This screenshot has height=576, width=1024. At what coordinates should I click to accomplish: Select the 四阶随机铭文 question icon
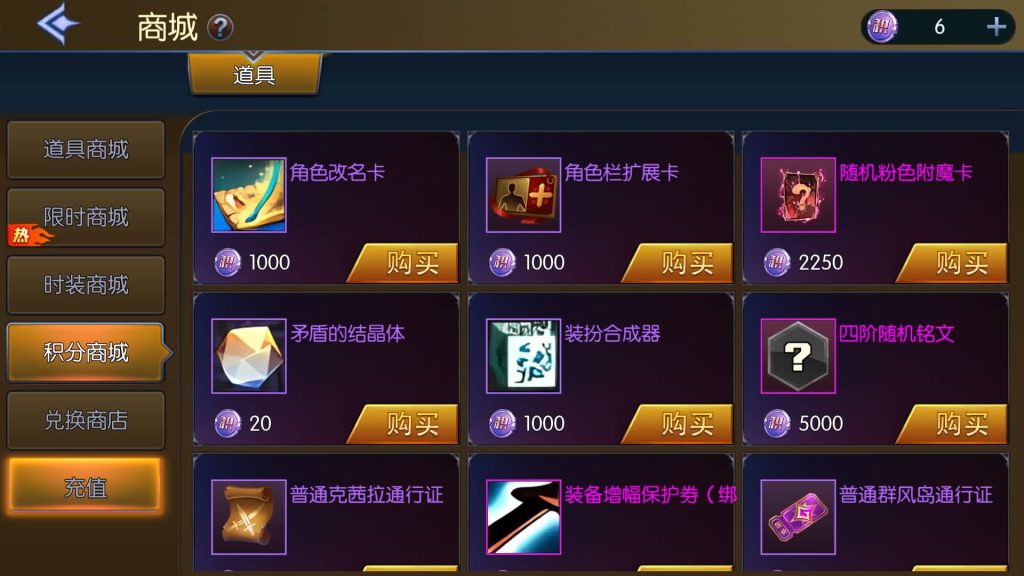coord(798,356)
